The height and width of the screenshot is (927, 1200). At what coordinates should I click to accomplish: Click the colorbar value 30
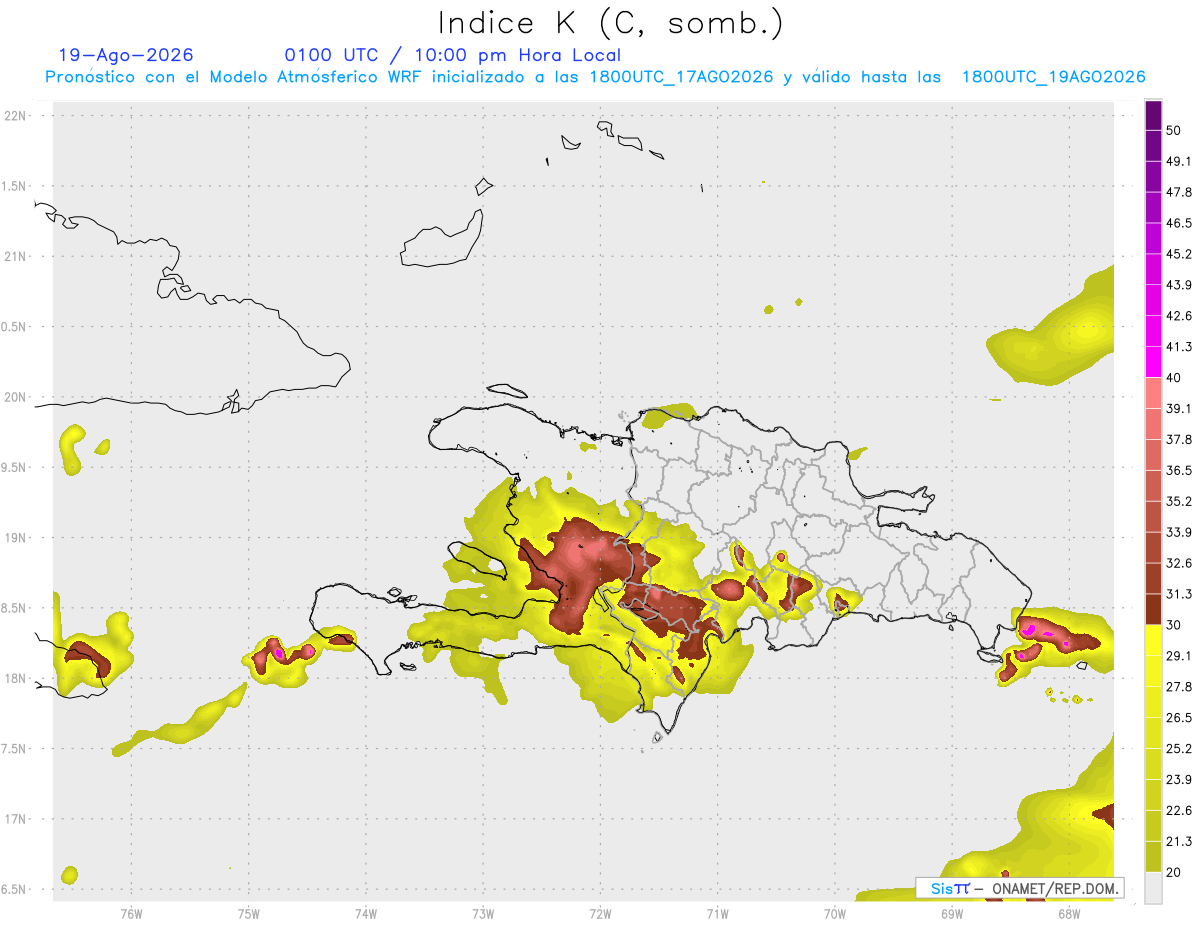[x=1174, y=625]
